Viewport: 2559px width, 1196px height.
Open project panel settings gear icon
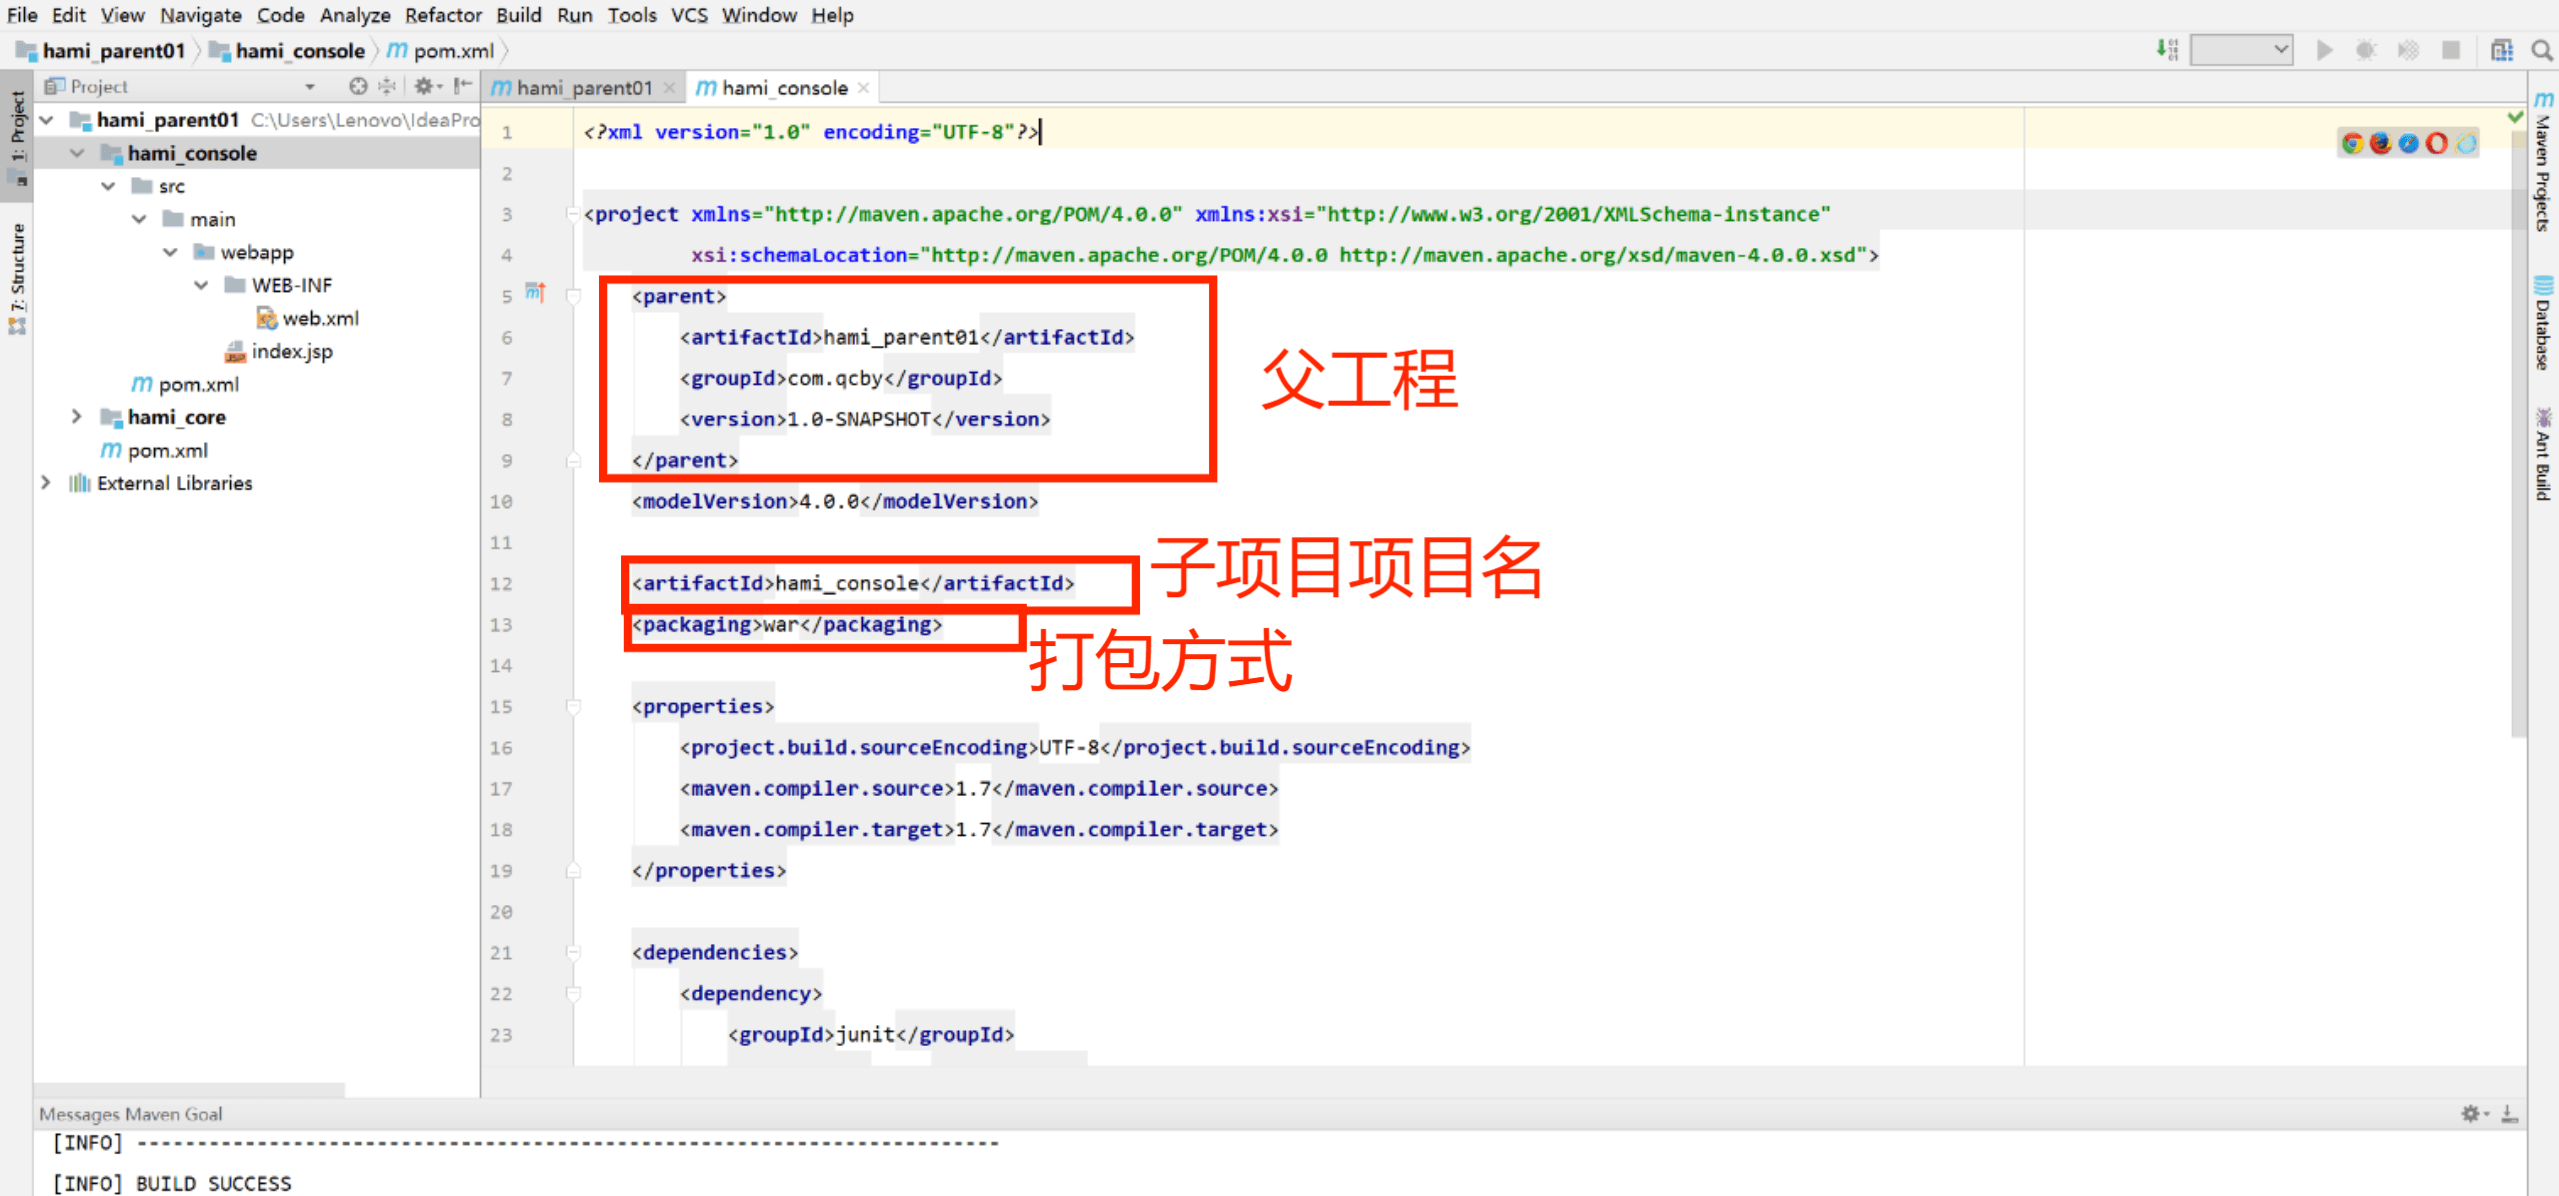(x=425, y=86)
